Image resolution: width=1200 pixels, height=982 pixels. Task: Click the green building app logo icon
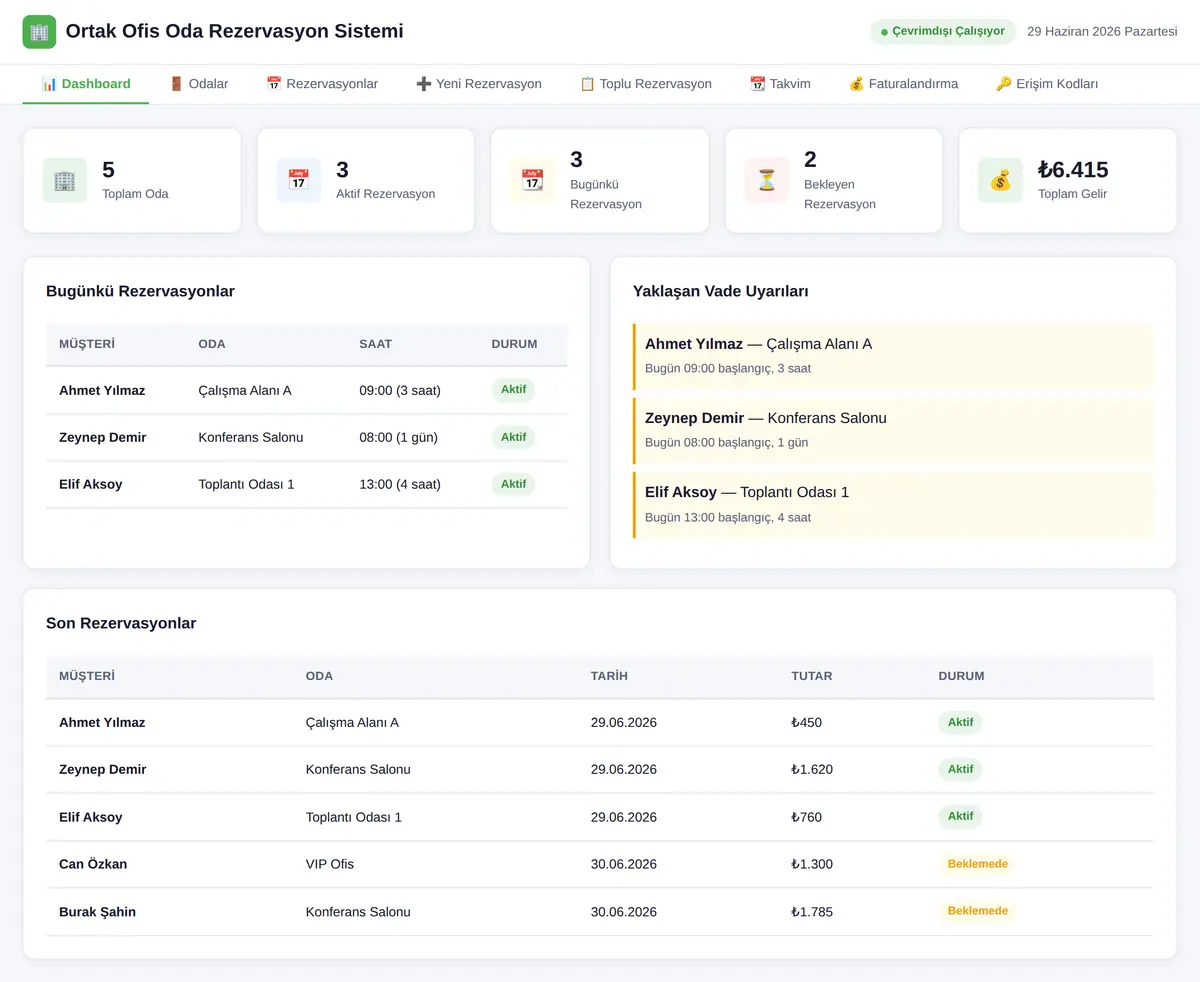tap(39, 32)
